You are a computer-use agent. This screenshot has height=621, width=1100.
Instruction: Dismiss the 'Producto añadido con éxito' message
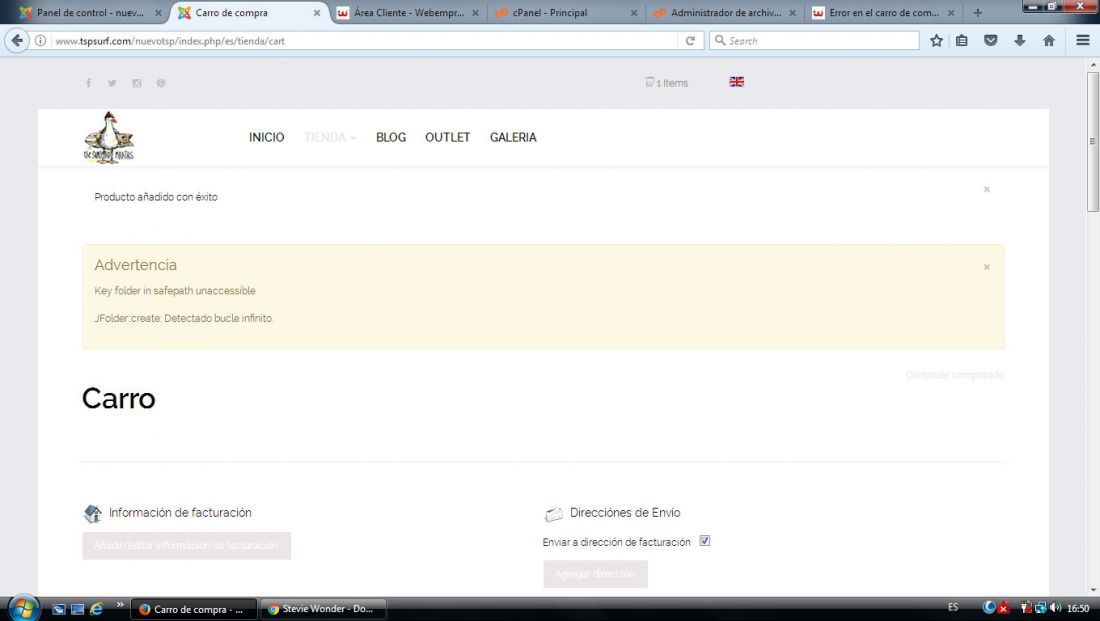(986, 189)
